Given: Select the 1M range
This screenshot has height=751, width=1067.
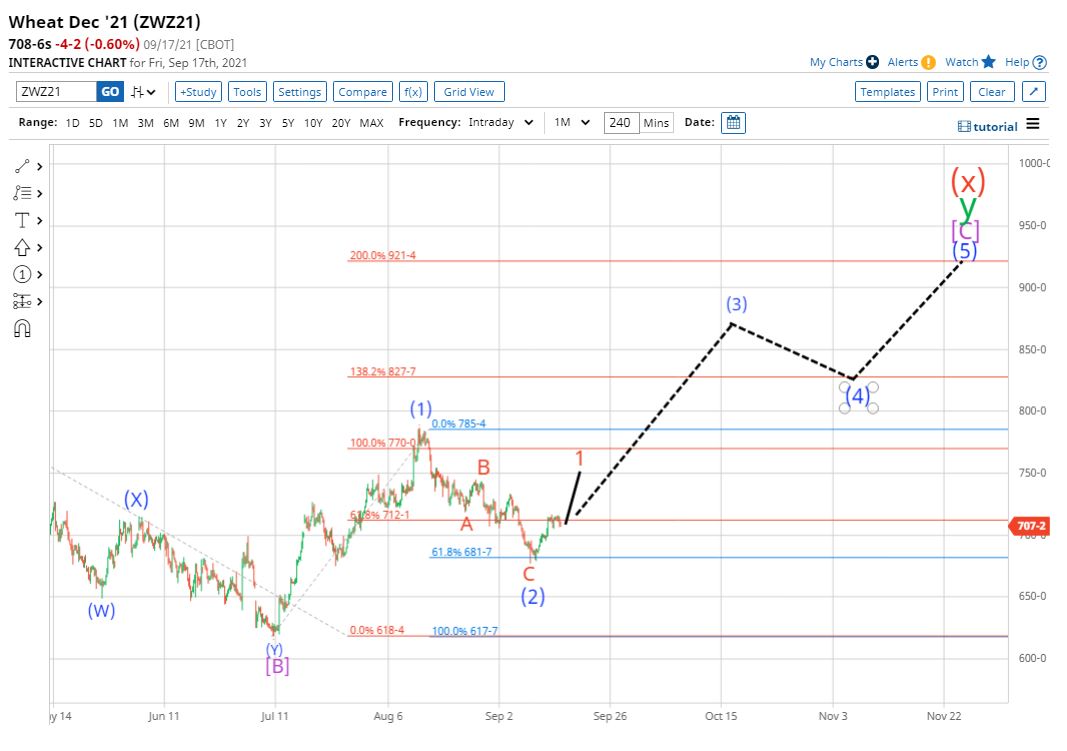Looking at the screenshot, I should coord(120,123).
